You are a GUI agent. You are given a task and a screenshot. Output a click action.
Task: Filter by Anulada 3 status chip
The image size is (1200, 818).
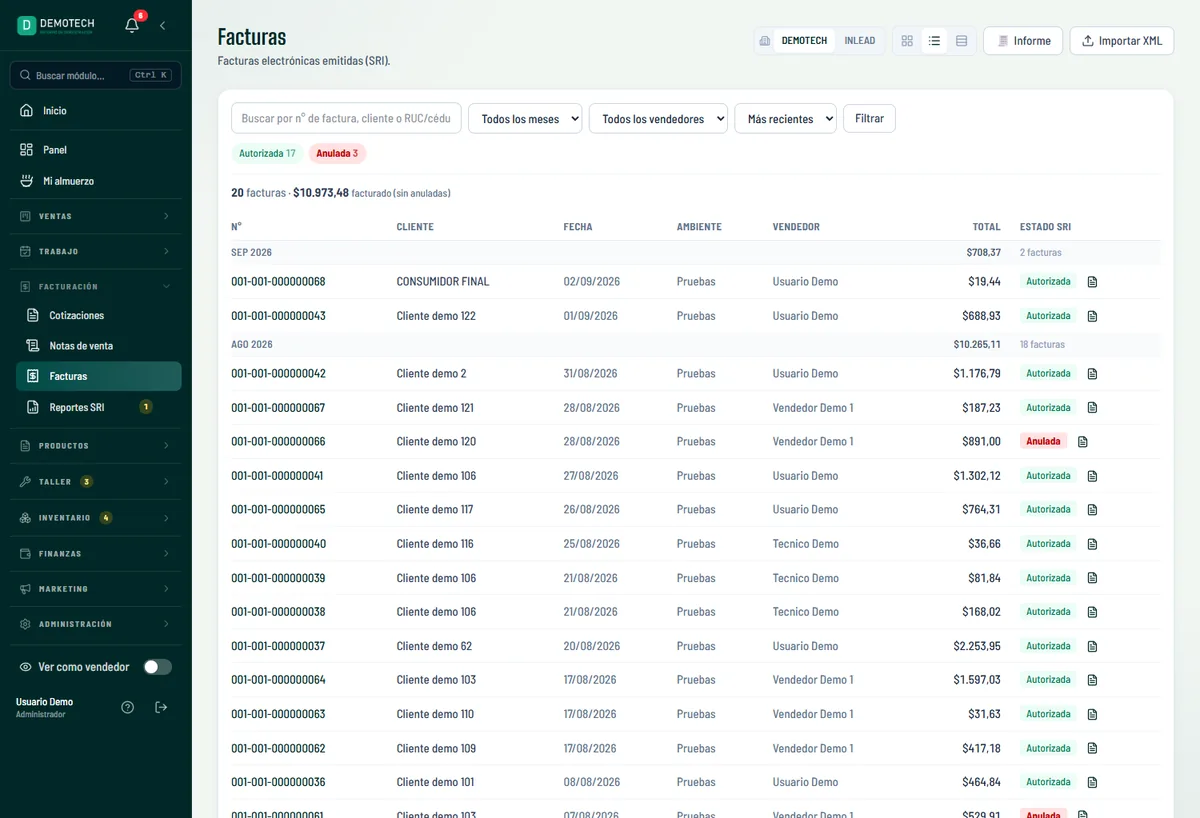click(x=337, y=154)
